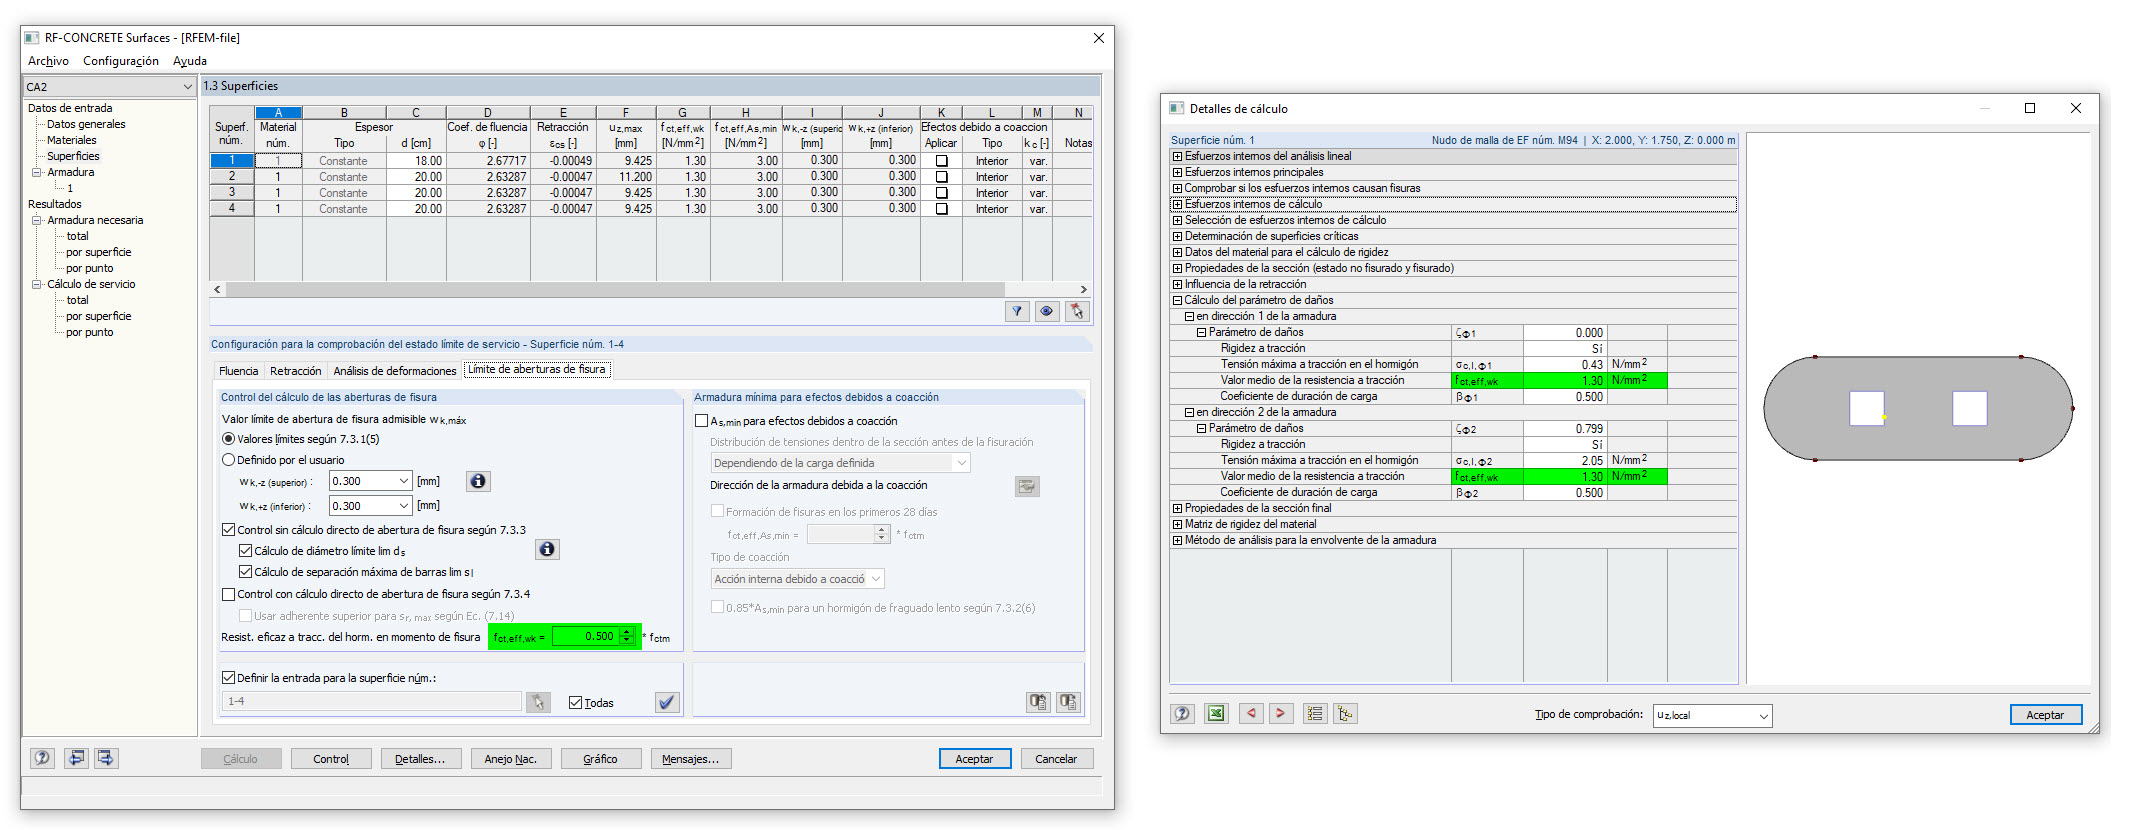Open info for the limit diameter calculation

pyautogui.click(x=547, y=549)
